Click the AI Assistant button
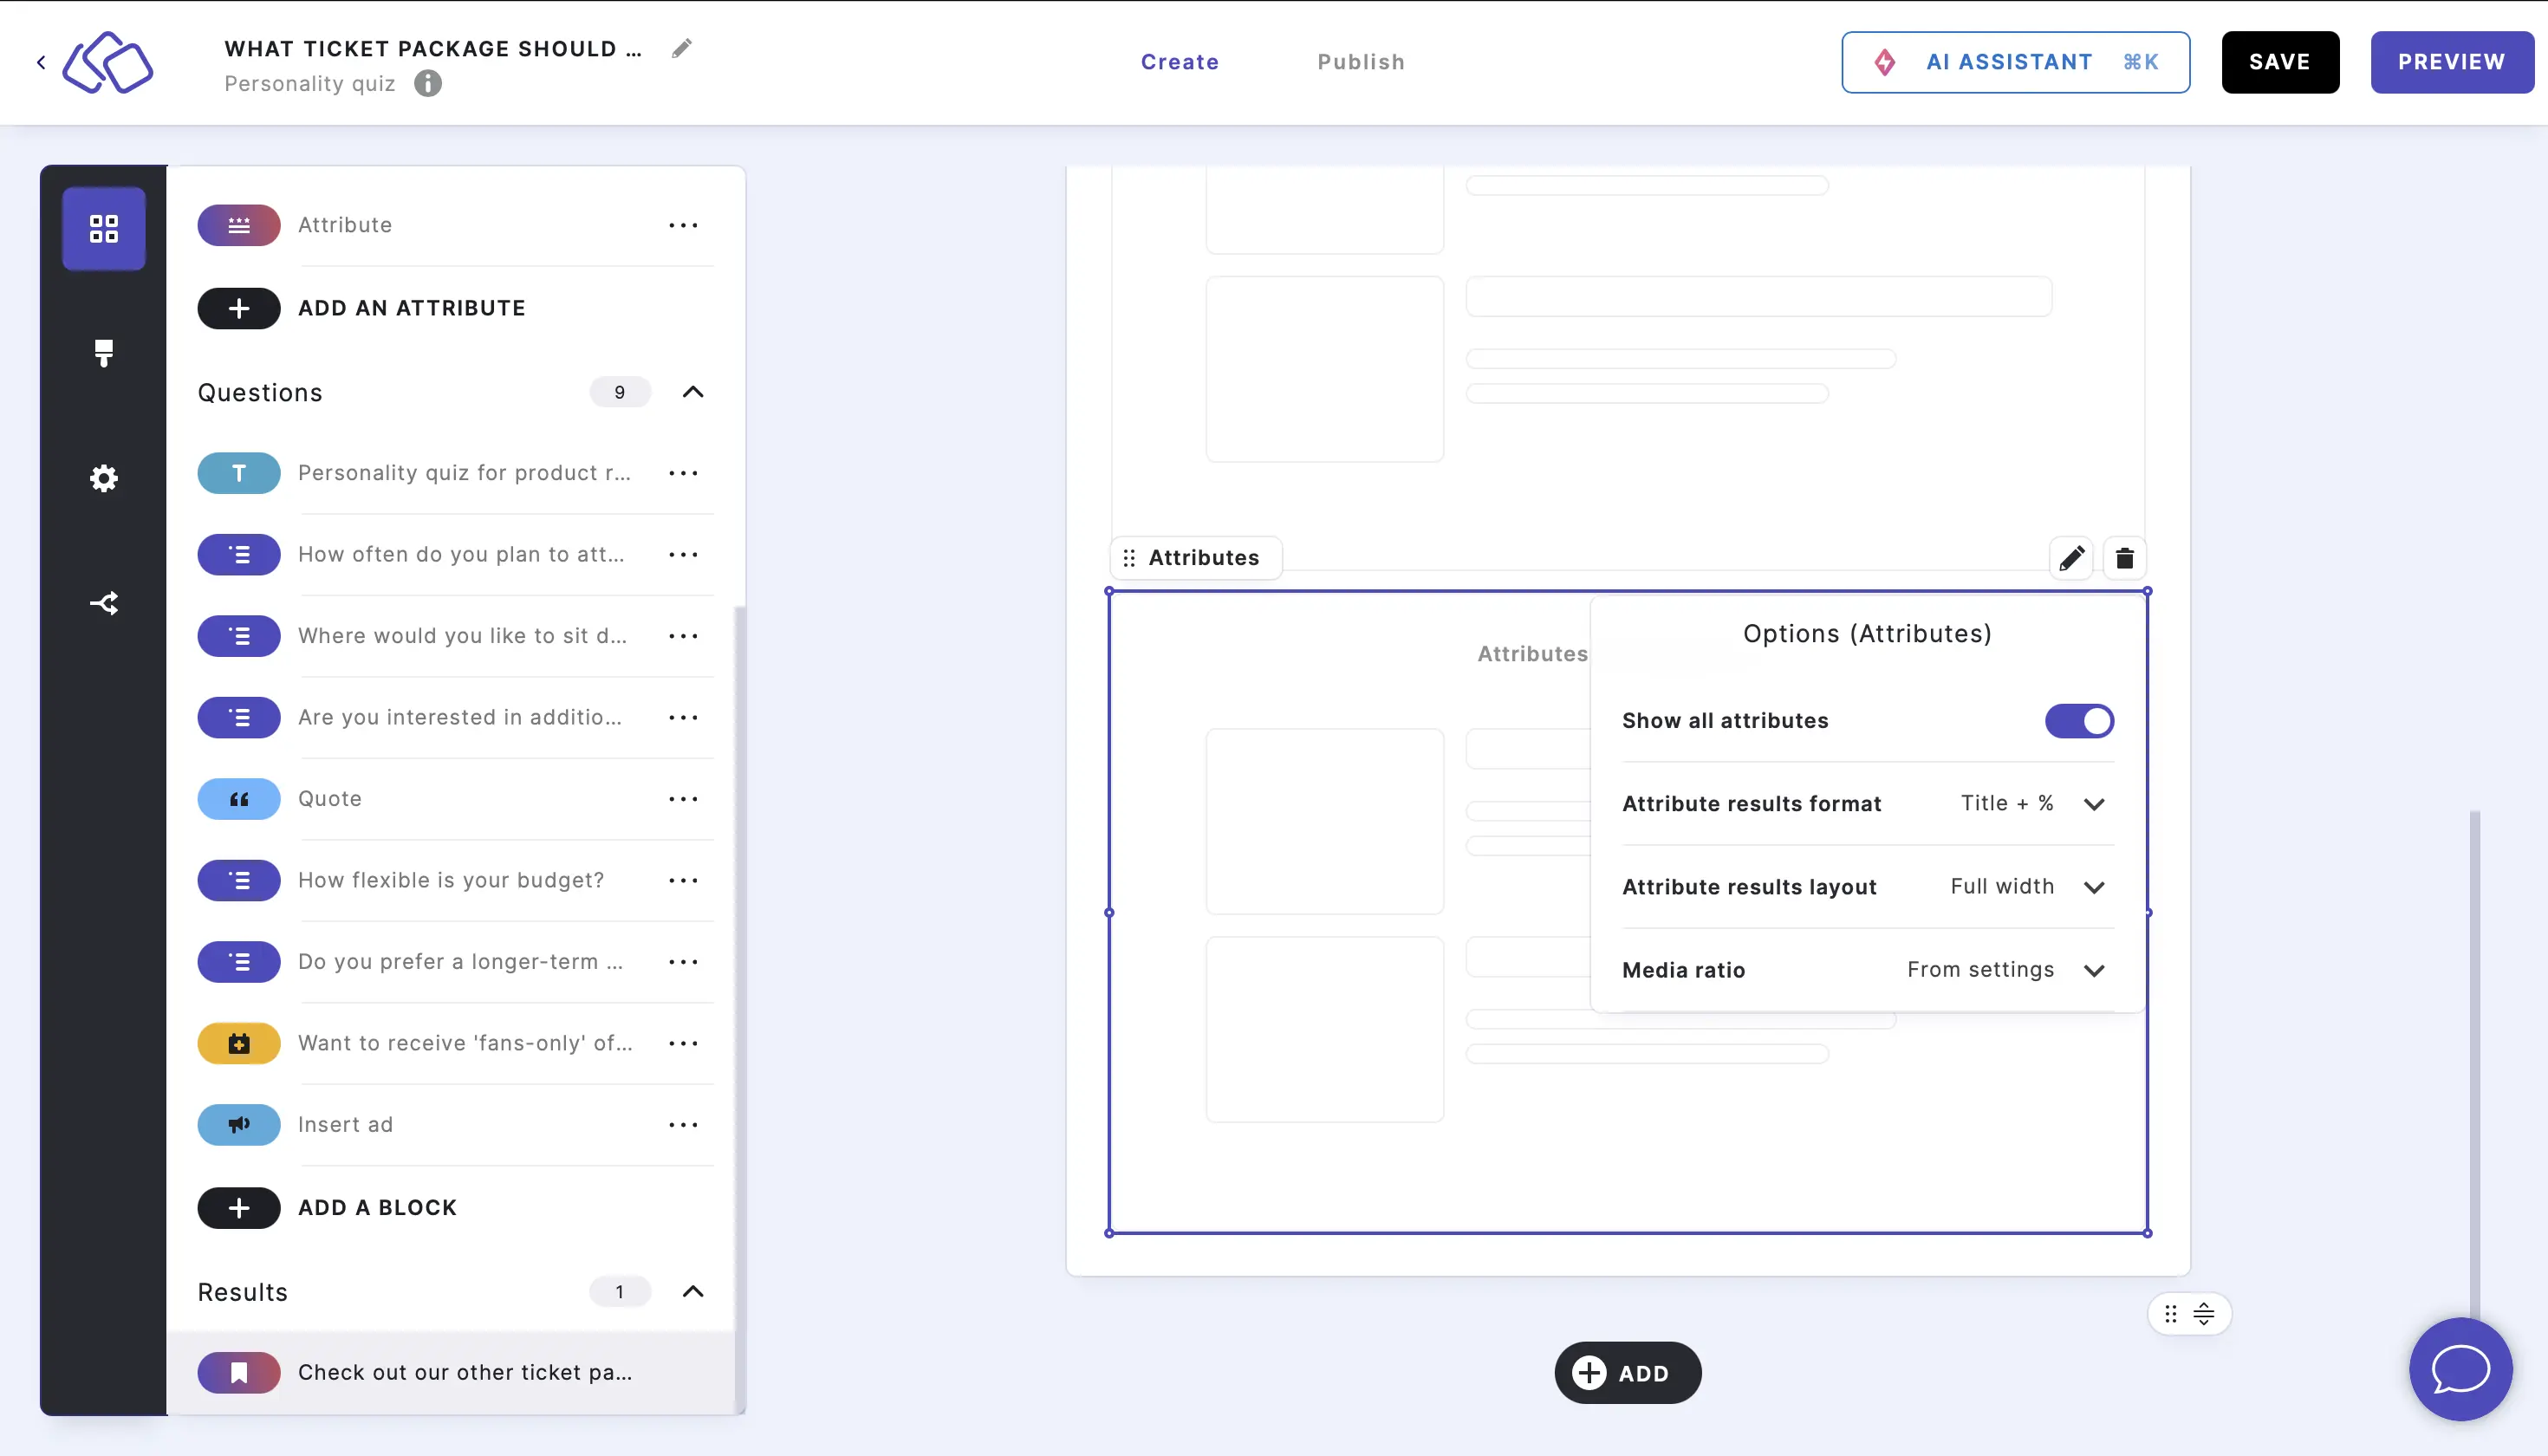 coord(2015,62)
